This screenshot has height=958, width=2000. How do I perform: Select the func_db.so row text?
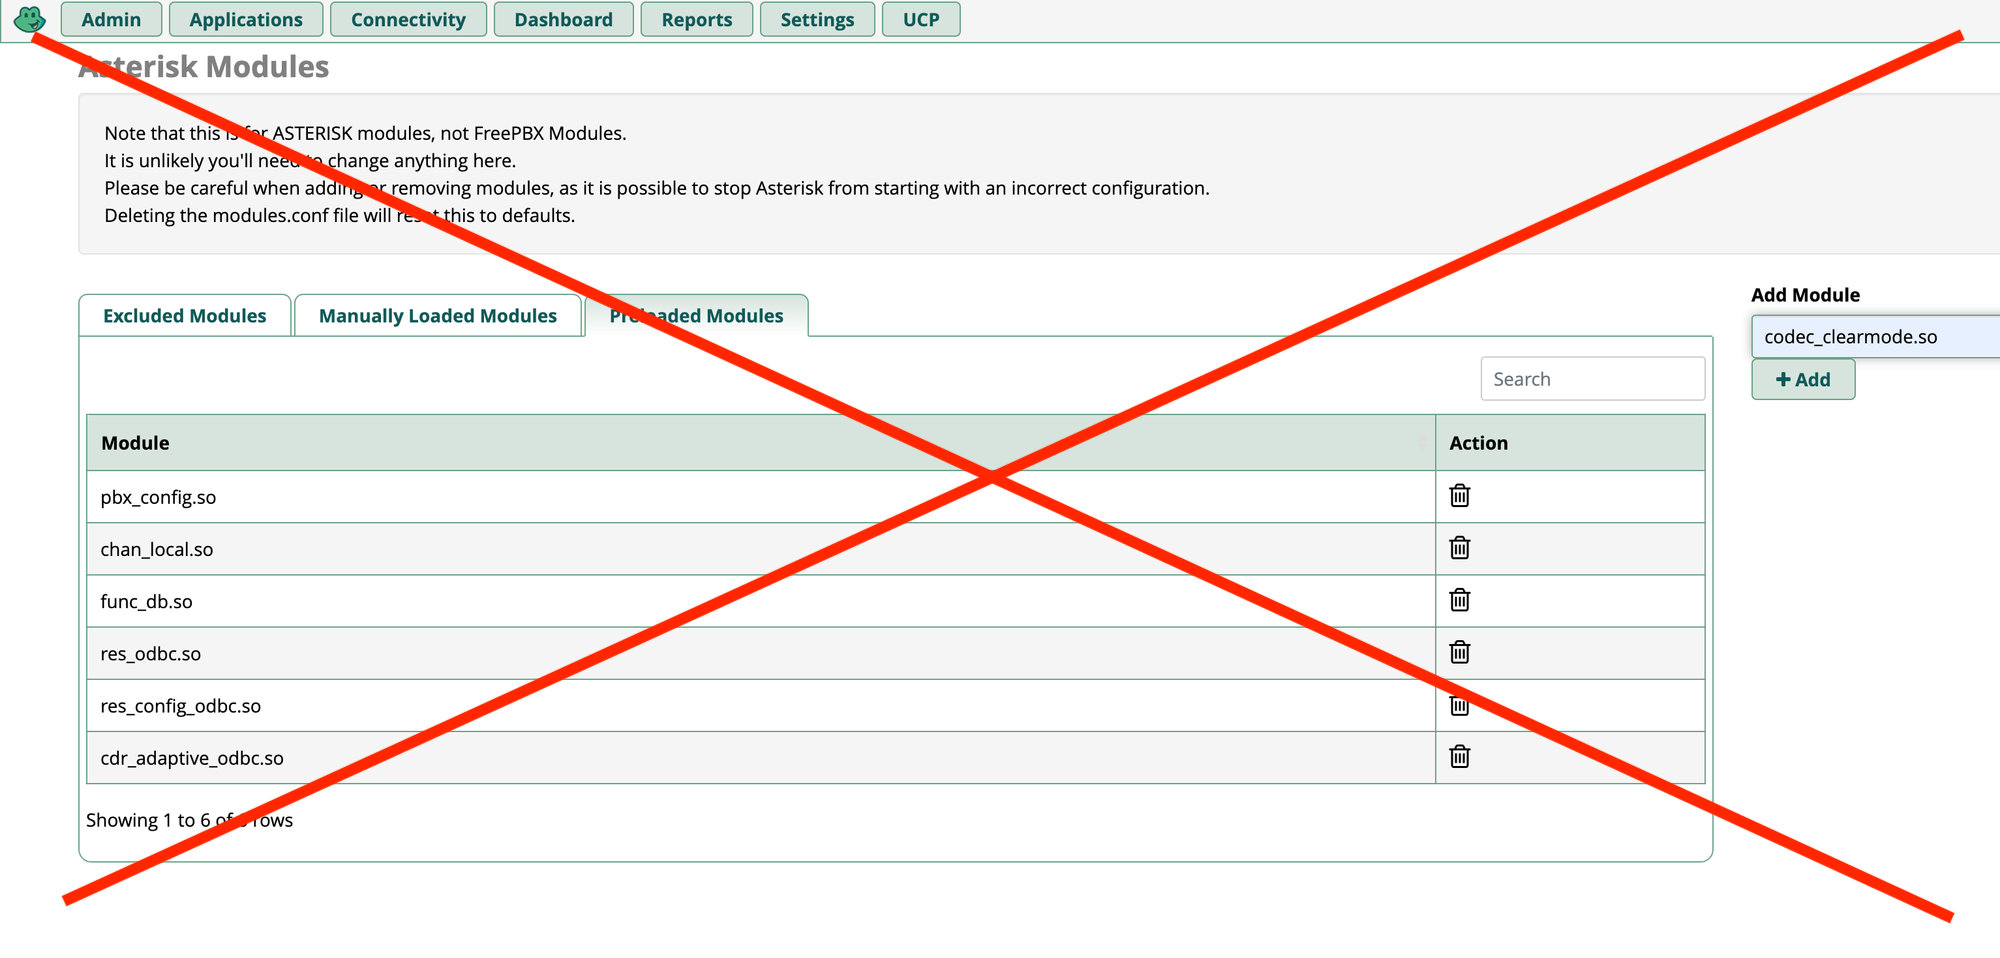[x=146, y=601]
